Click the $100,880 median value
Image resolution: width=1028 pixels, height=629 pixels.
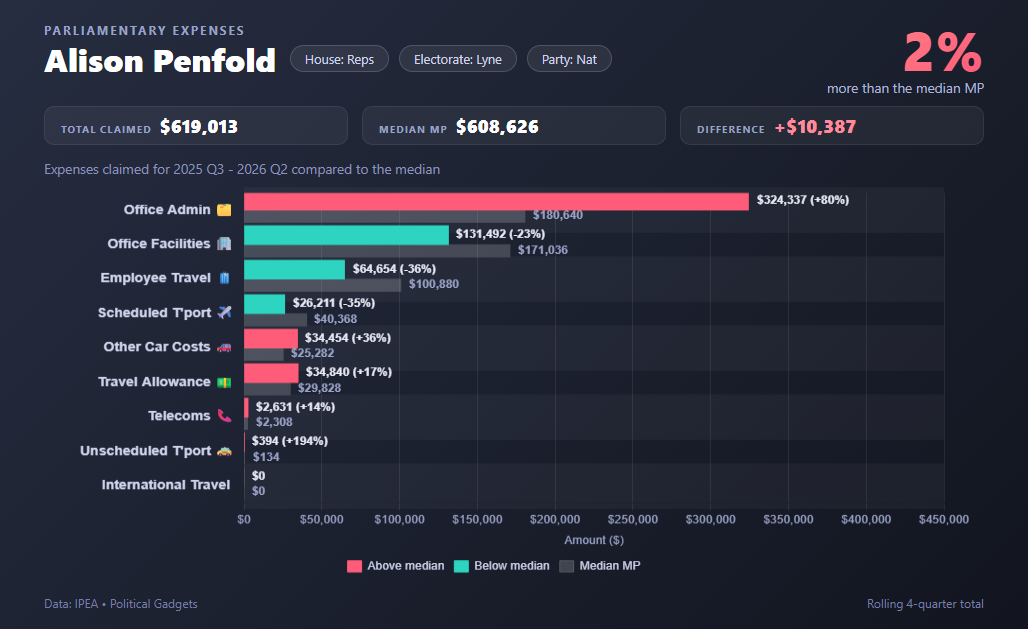(x=434, y=284)
